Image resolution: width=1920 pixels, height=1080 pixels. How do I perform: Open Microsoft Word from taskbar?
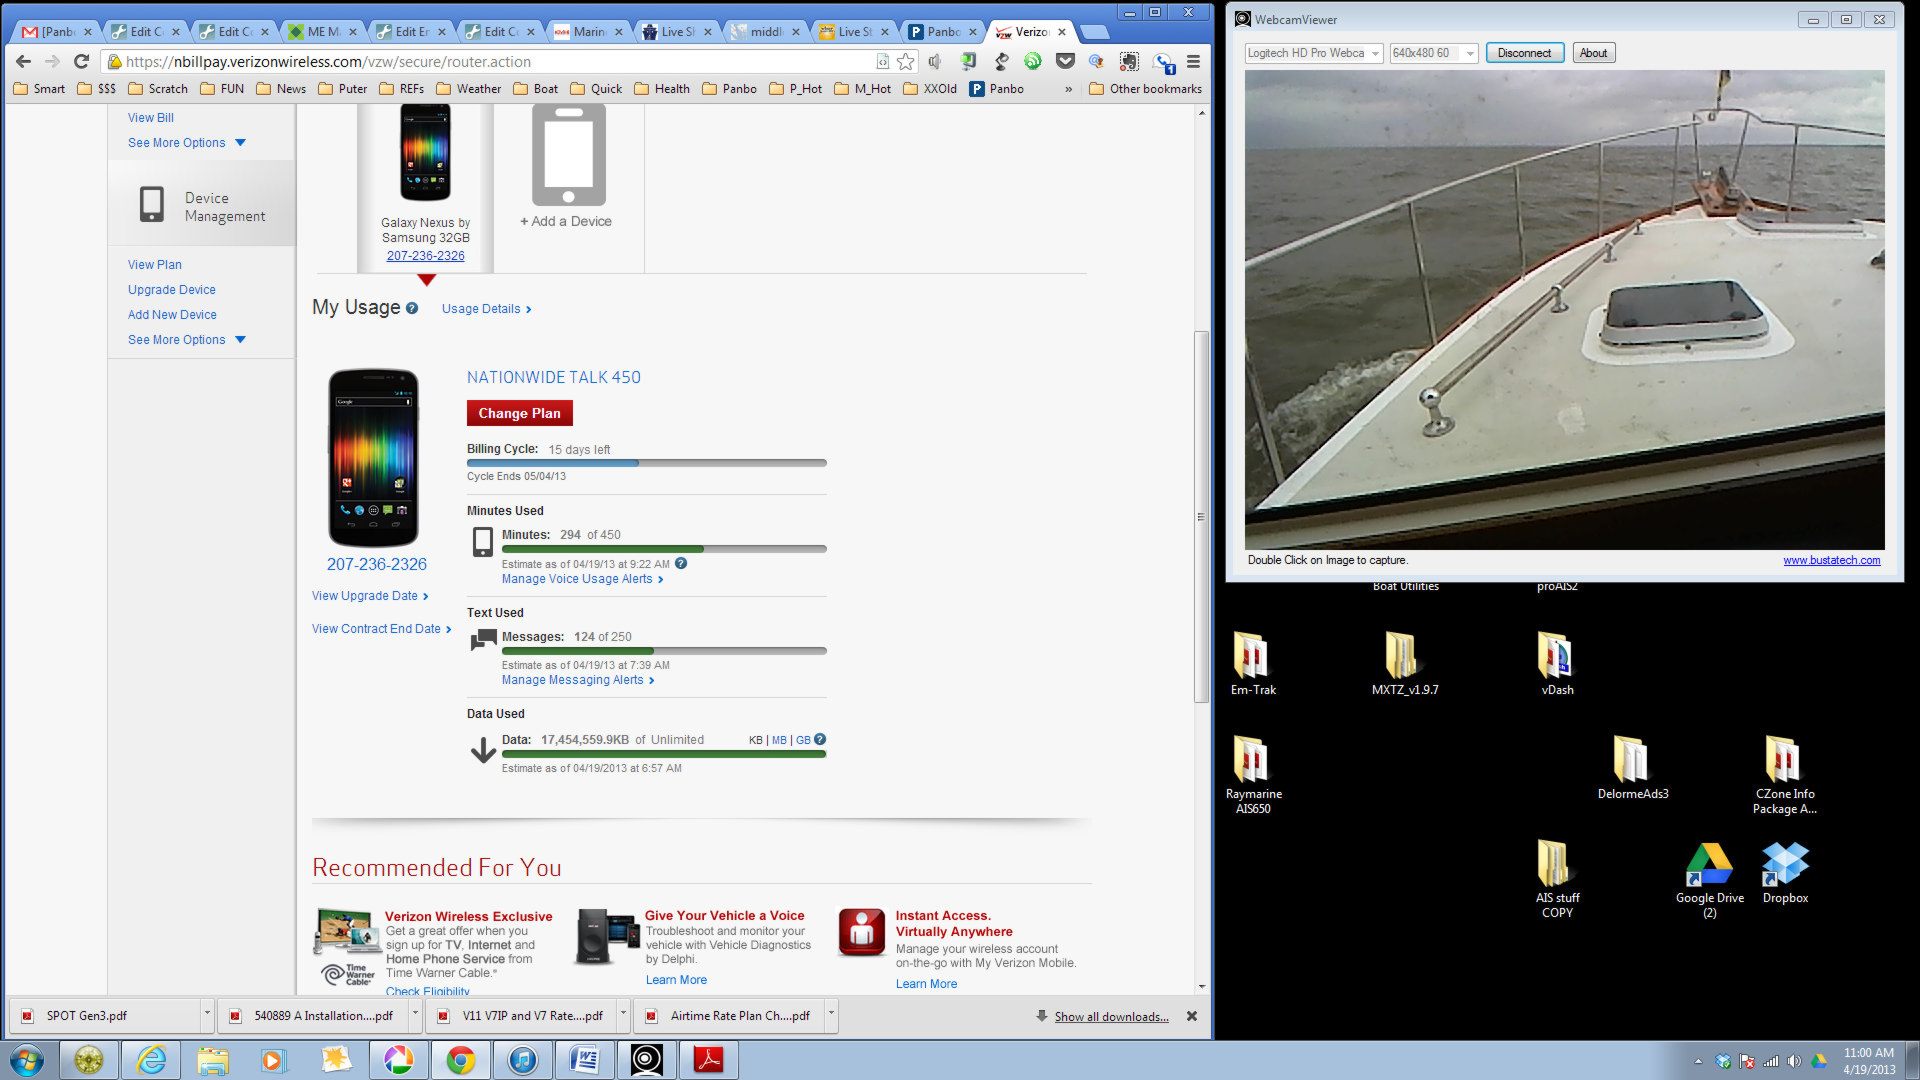pos(585,1060)
